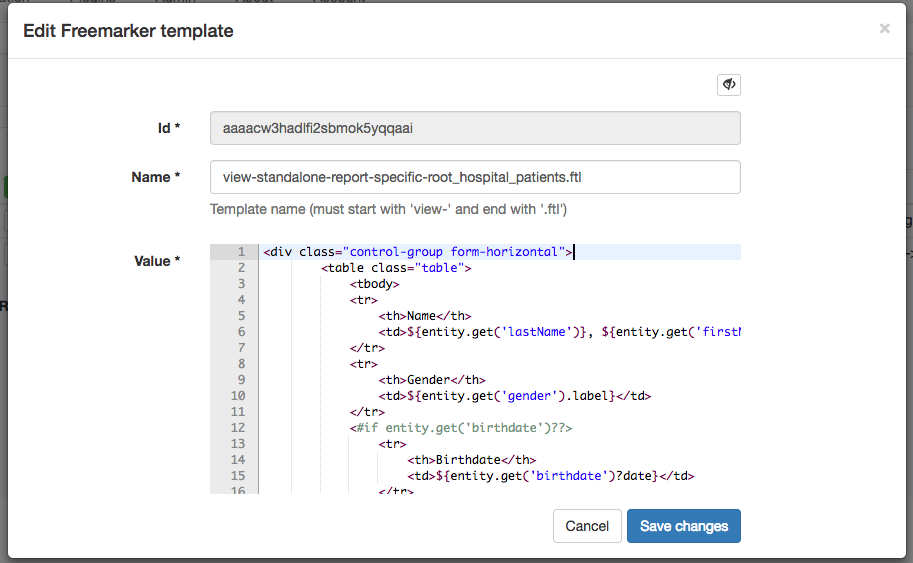Toggle the crossed-eye visibility icon
The height and width of the screenshot is (563, 913).
coord(729,85)
